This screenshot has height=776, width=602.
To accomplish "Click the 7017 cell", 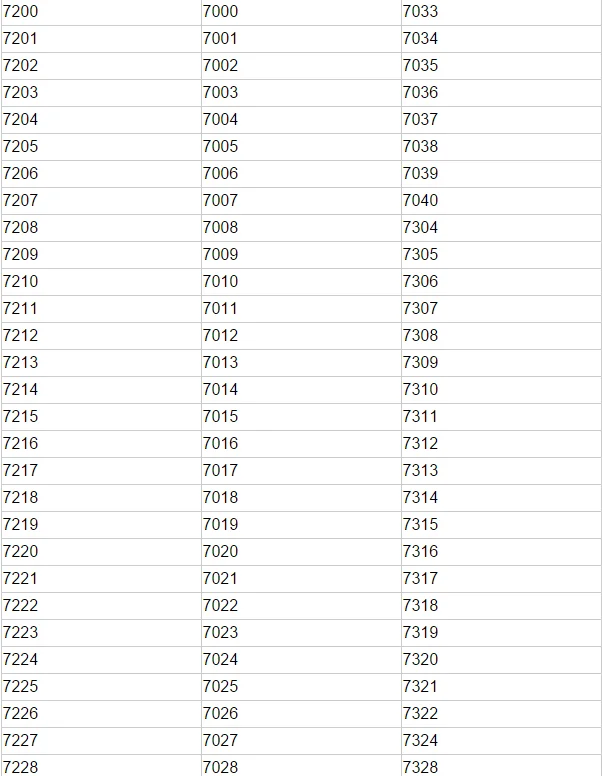I will [221, 471].
